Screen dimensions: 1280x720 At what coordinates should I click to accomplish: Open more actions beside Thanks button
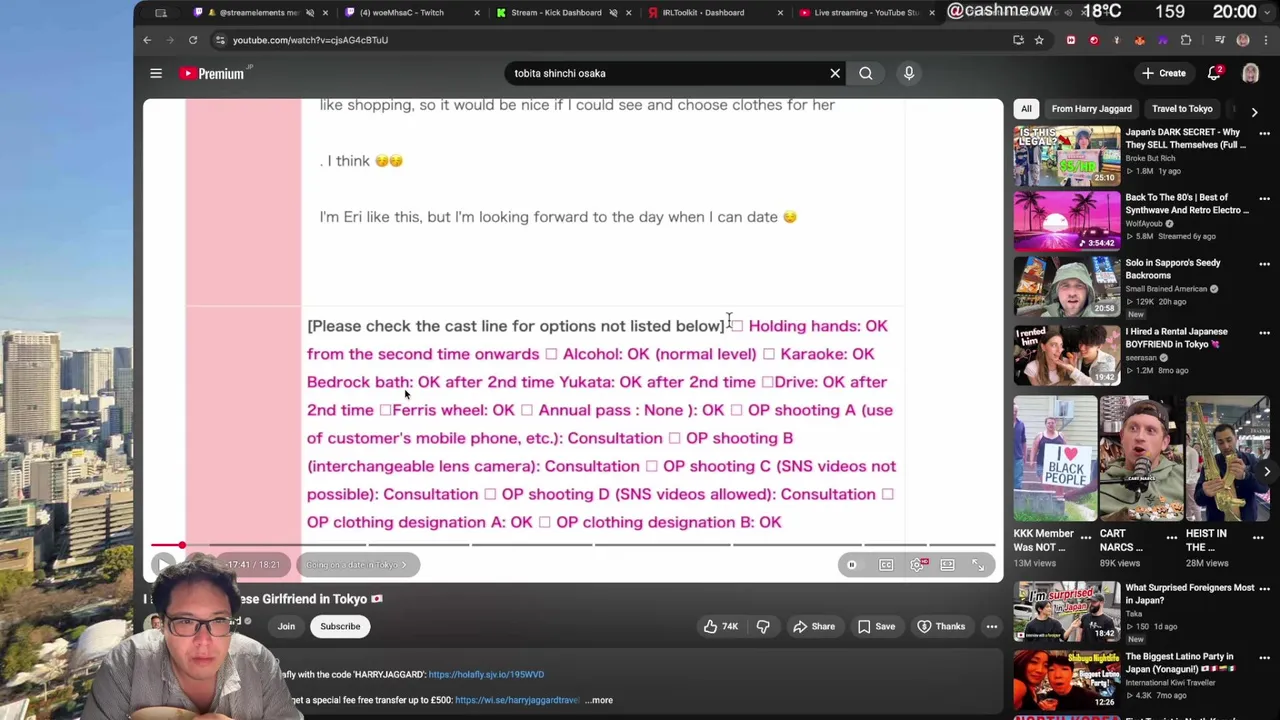click(x=991, y=627)
